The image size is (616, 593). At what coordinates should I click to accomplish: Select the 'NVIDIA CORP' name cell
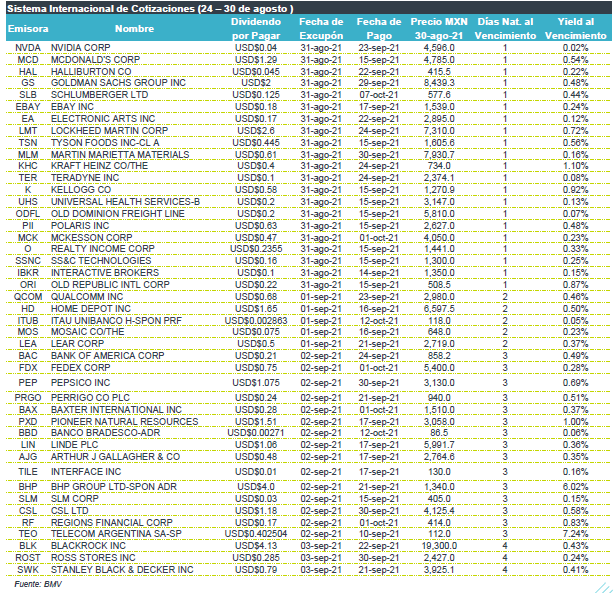tap(81, 48)
